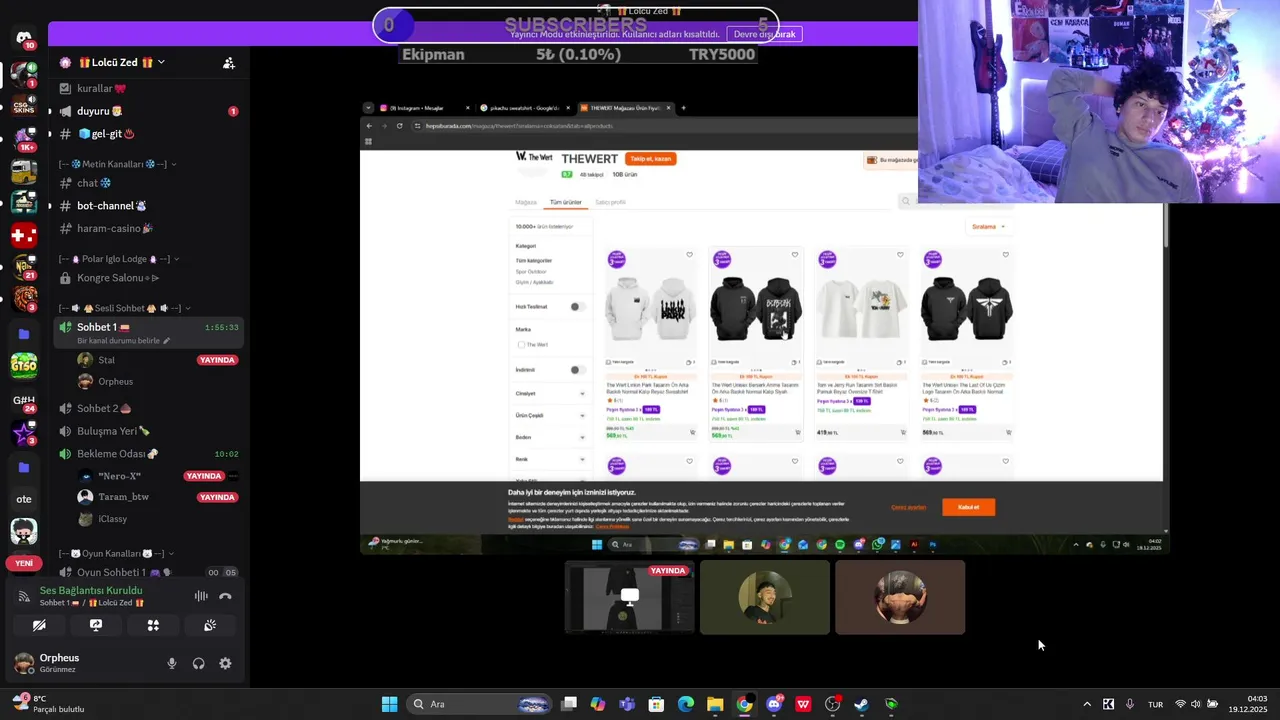
Task: Open Discord direct messages home icon
Action: [24, 38]
